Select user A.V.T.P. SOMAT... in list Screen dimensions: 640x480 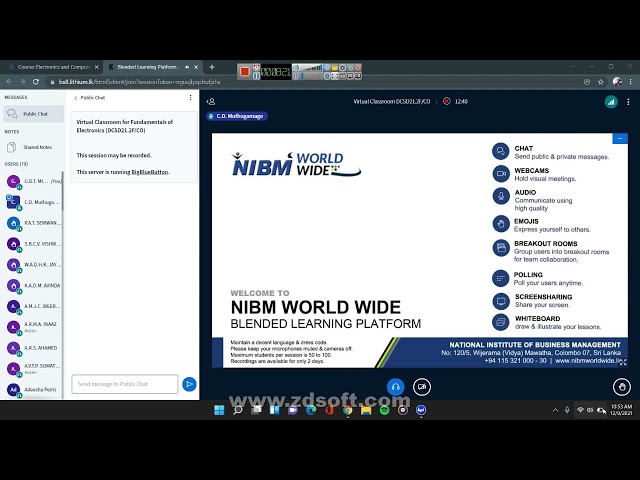coord(33,369)
